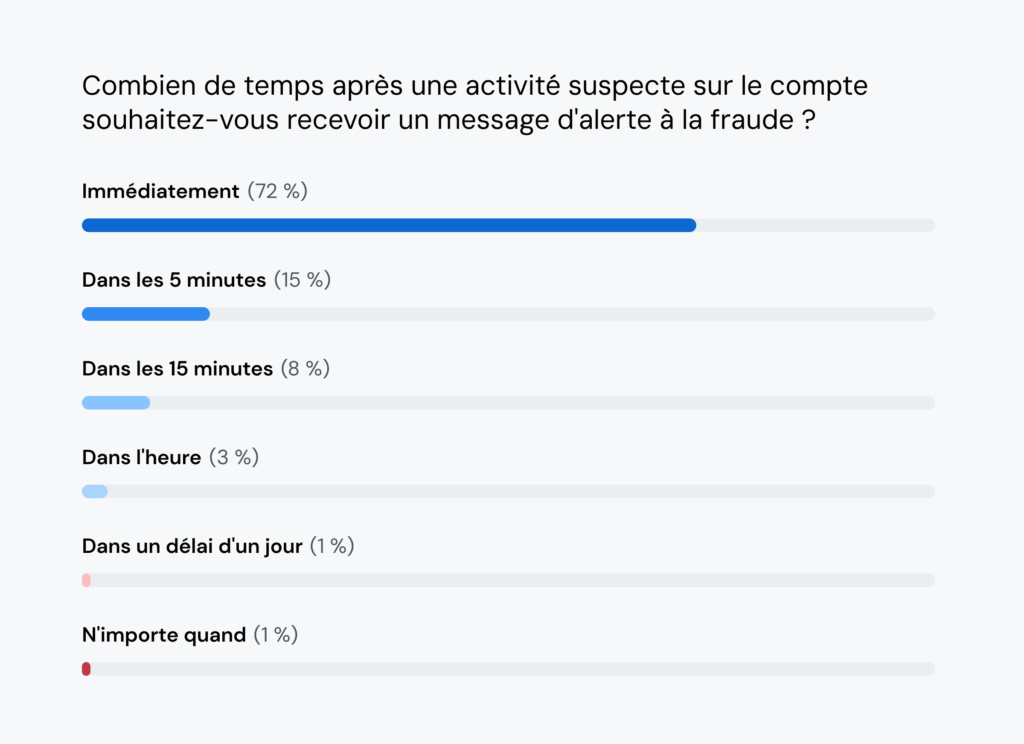Select "Dans un délai d'un jour" label

pyautogui.click(x=192, y=546)
